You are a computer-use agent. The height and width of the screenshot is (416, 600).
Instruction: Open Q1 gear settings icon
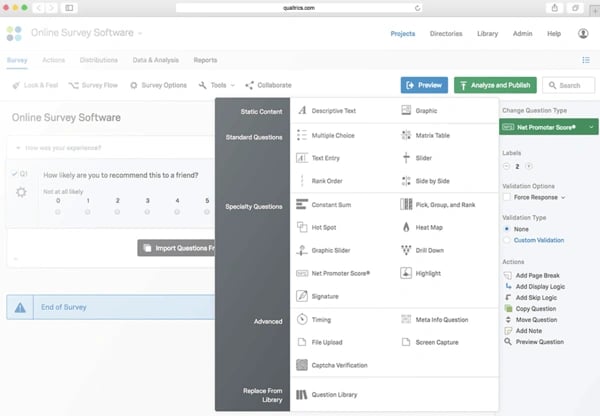[x=22, y=192]
